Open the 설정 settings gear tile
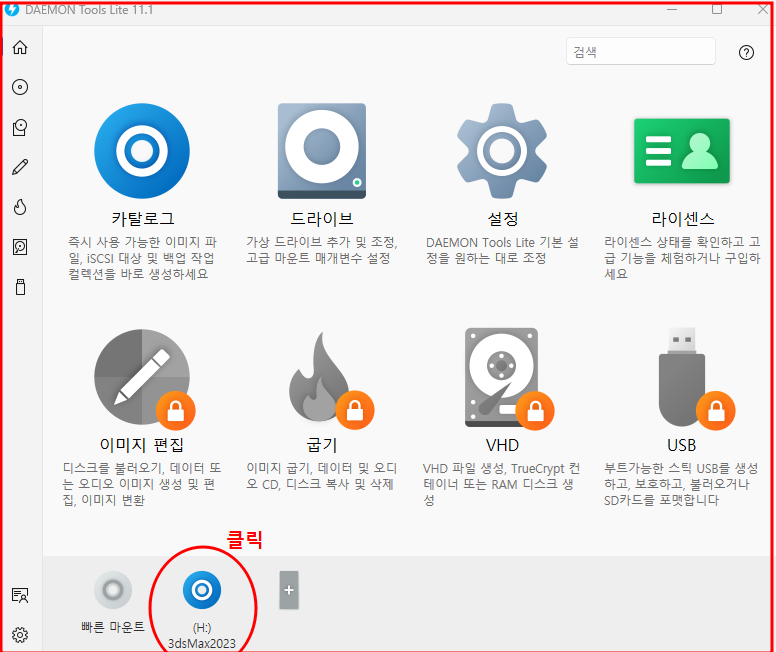Image resolution: width=776 pixels, height=652 pixels. [x=502, y=151]
